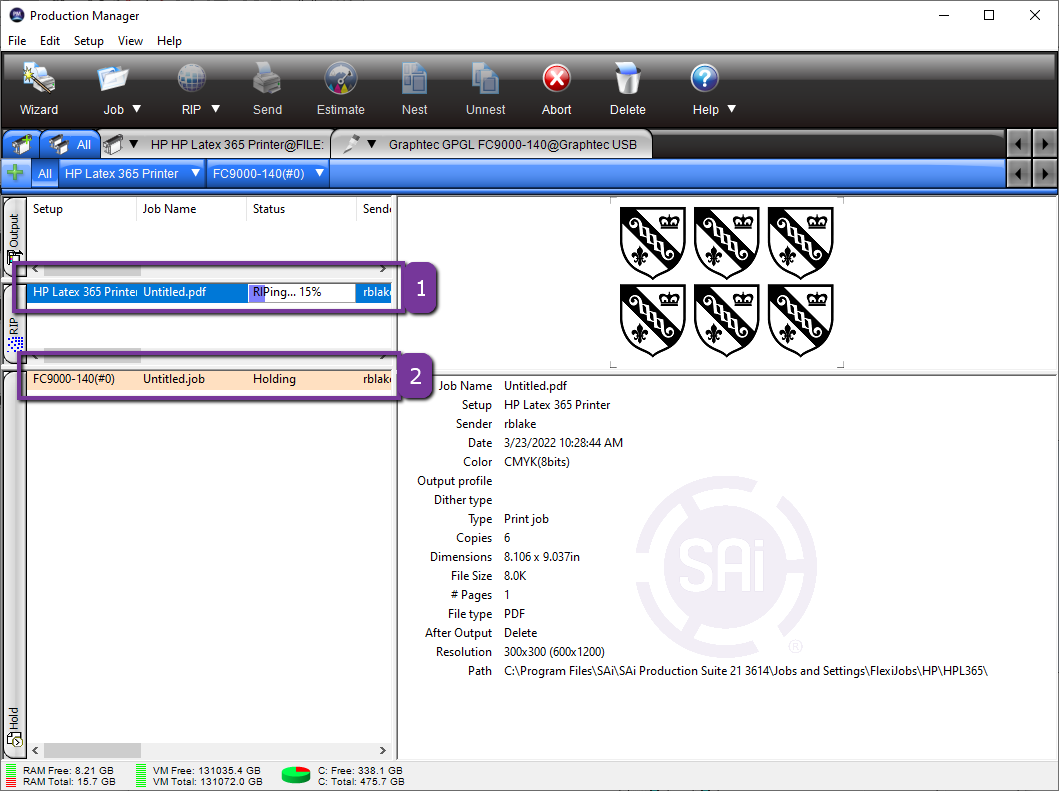
Task: Delete the selected job
Action: [627, 80]
